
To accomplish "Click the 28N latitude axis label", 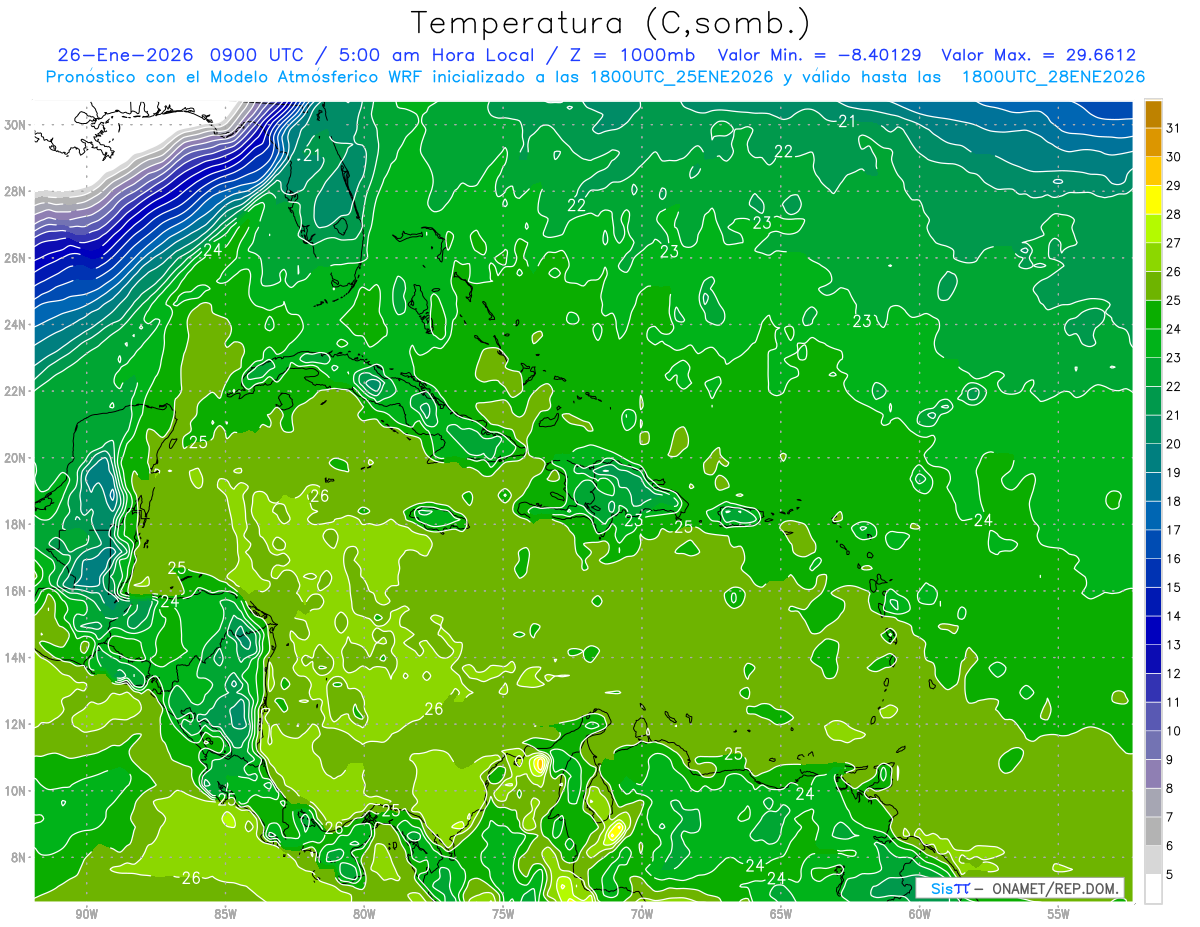I will pos(15,191).
